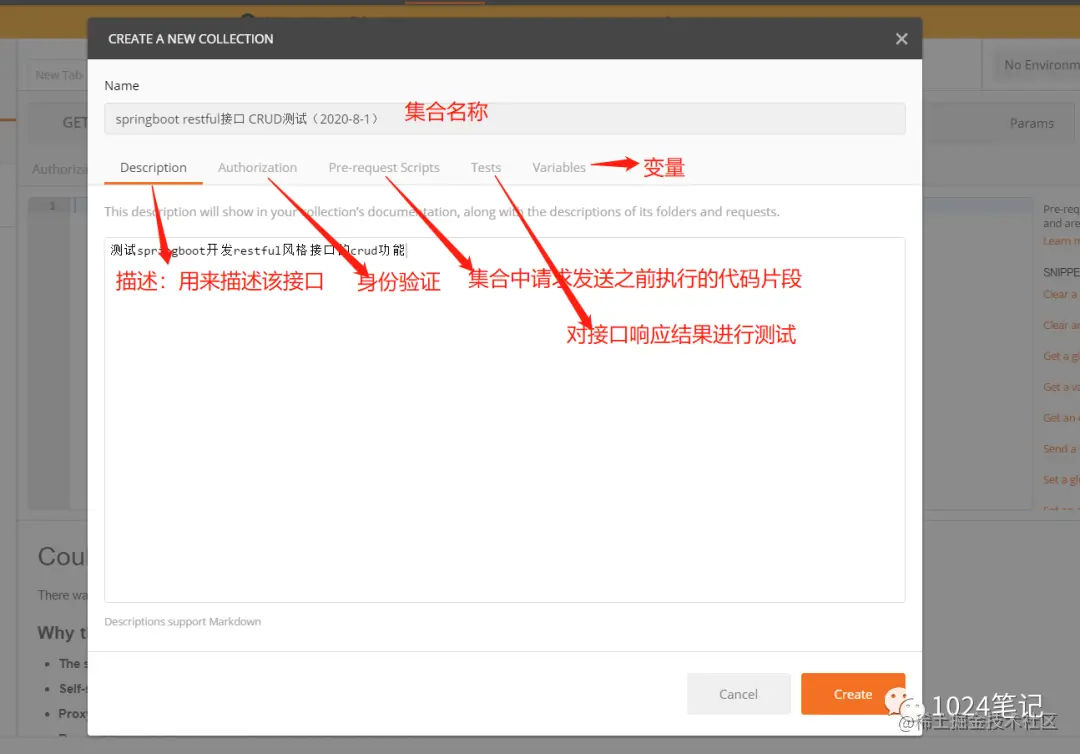Switch to the Description tab
This screenshot has height=754, width=1080.
(153, 167)
